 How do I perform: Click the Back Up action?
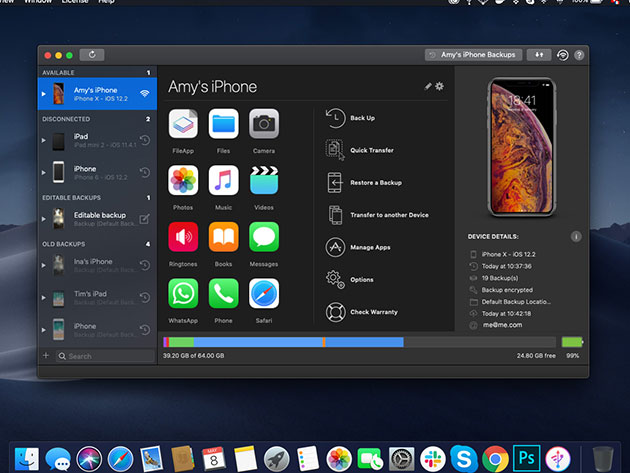pos(350,118)
